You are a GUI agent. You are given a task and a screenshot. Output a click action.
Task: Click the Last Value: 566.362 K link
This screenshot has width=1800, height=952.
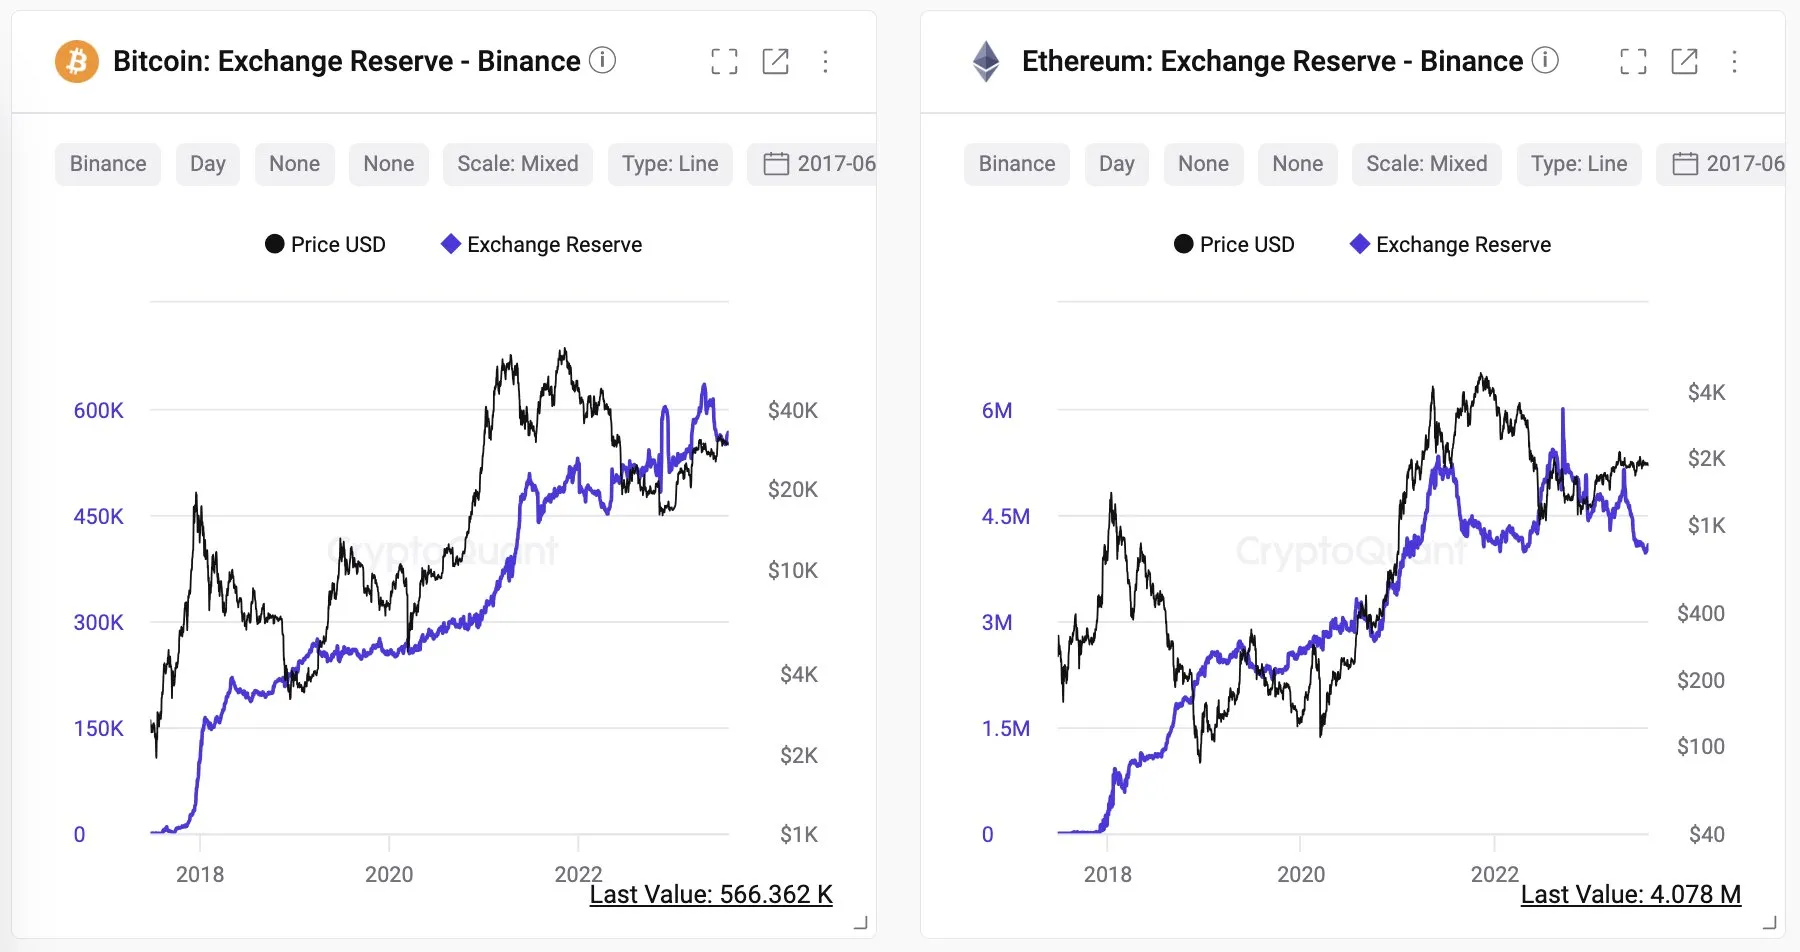click(711, 894)
